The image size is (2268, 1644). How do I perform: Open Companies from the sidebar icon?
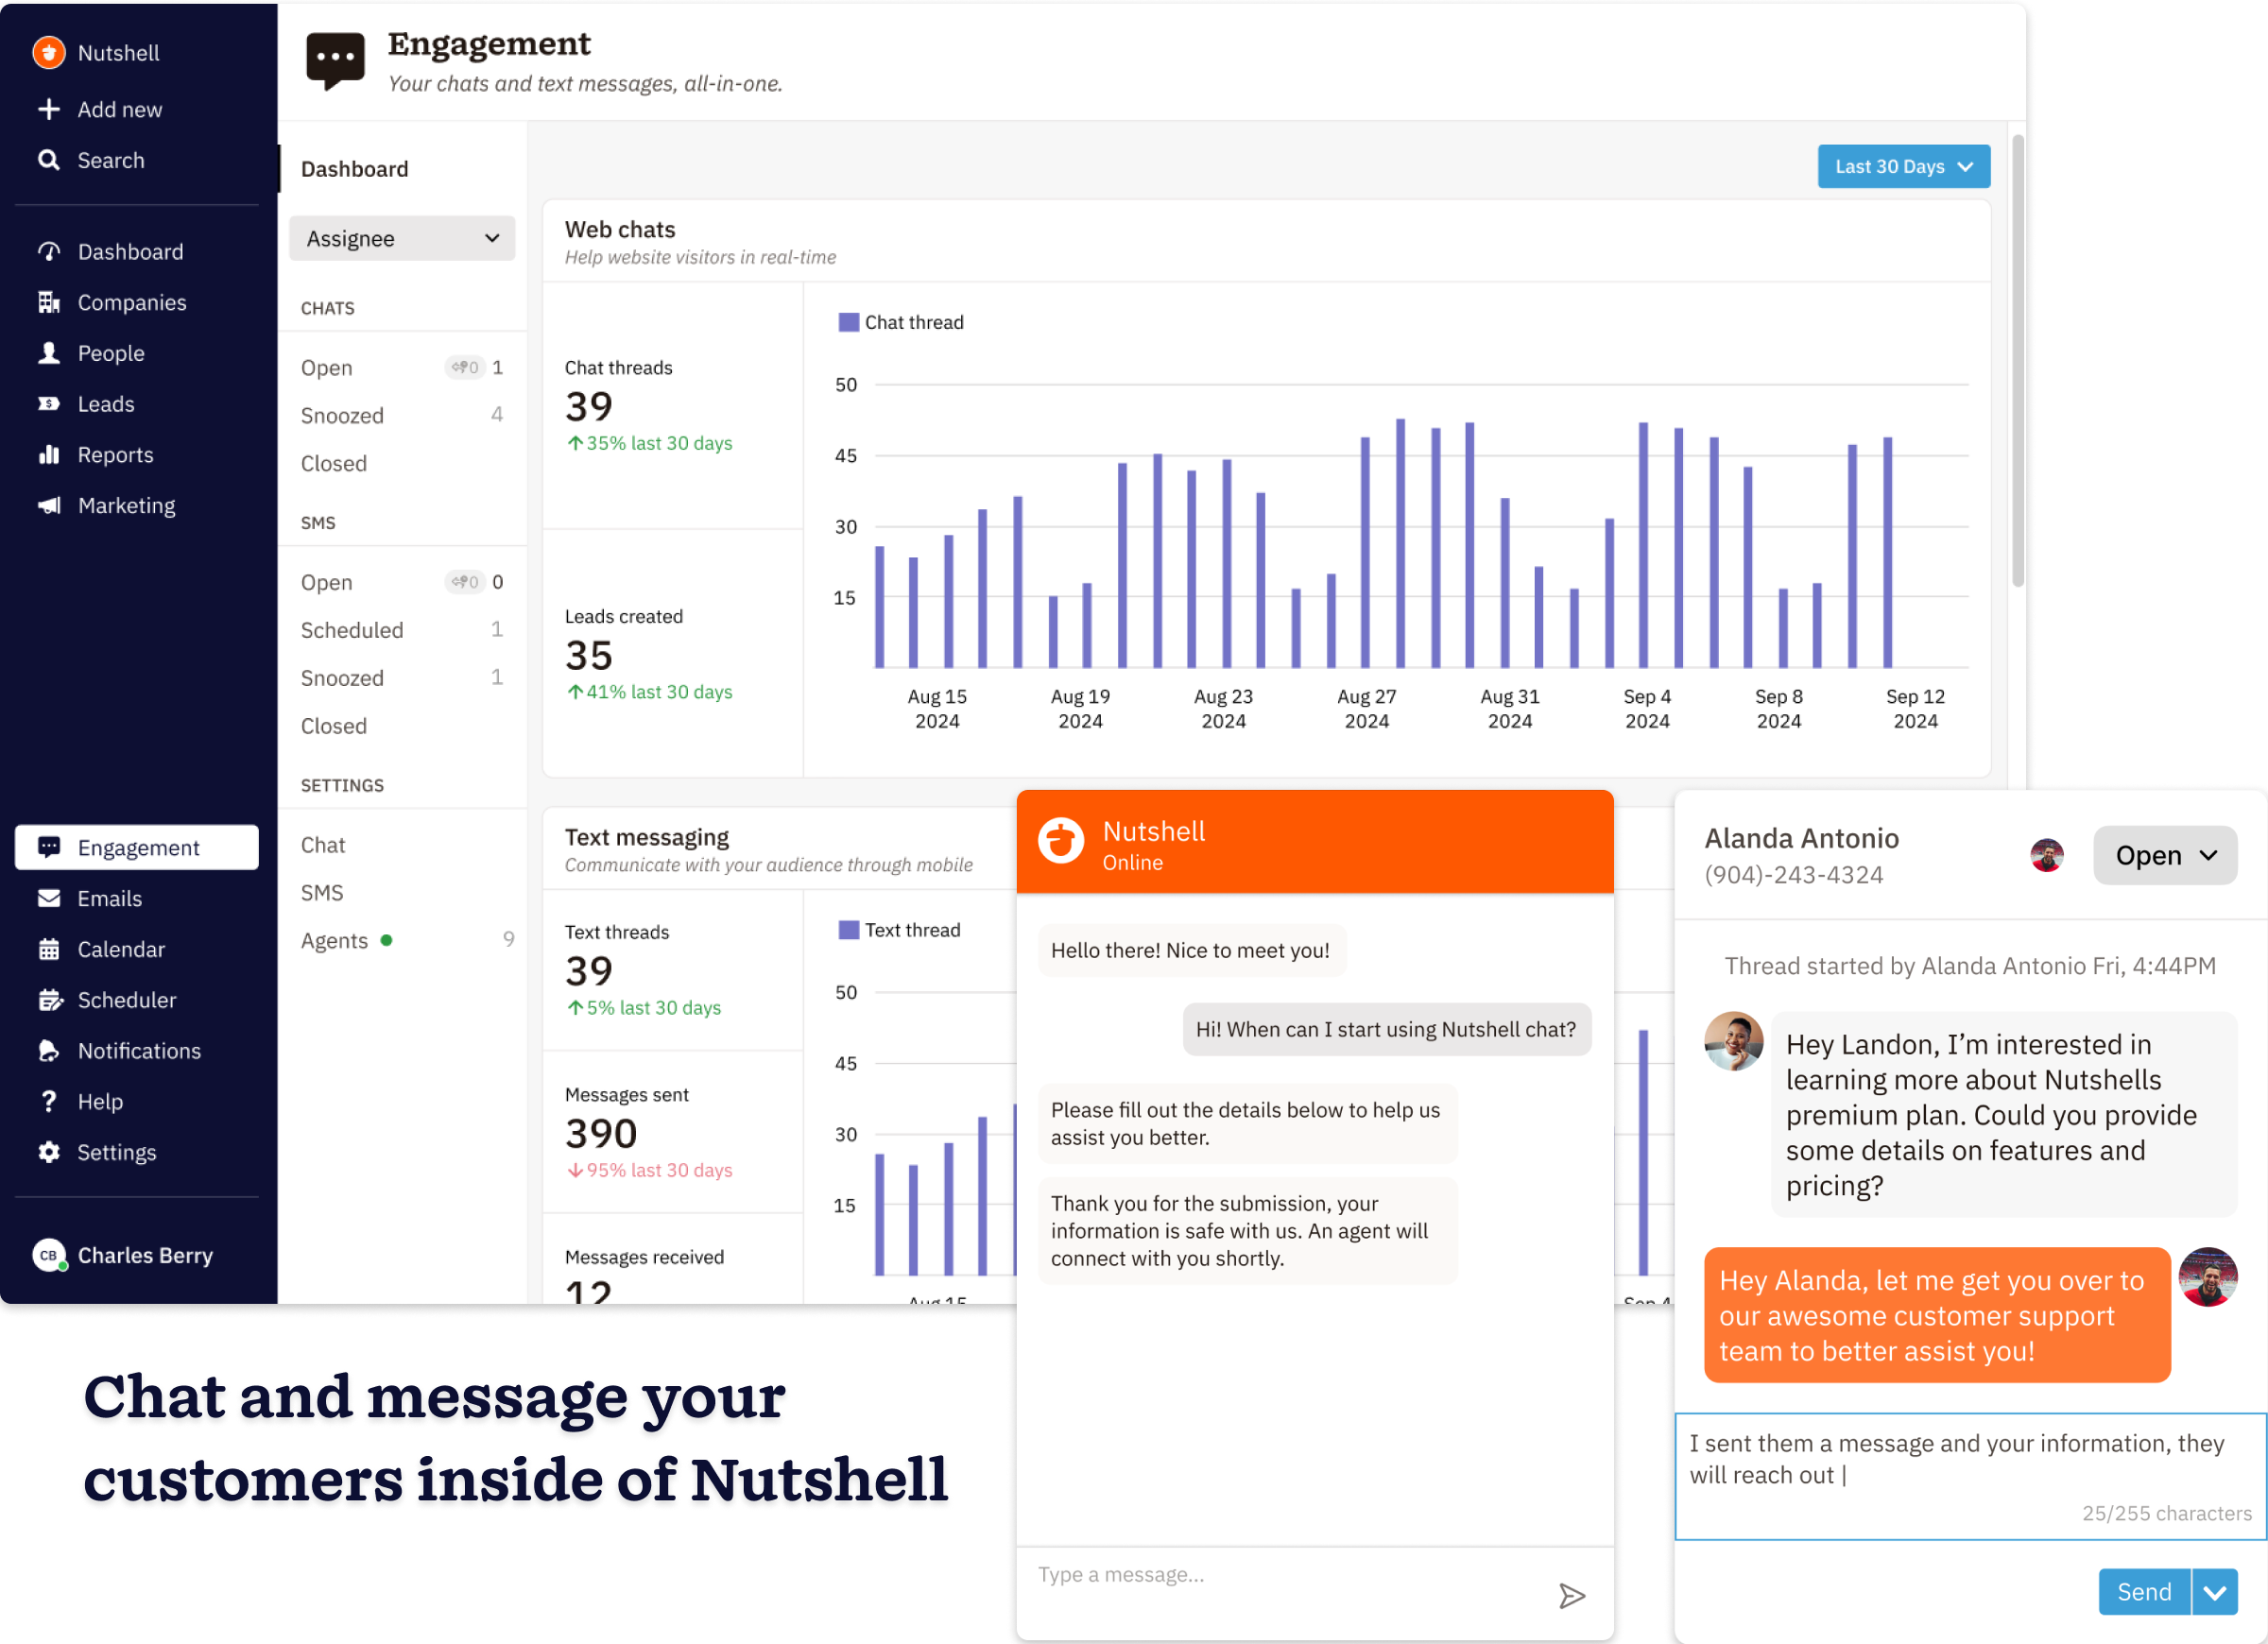point(48,302)
